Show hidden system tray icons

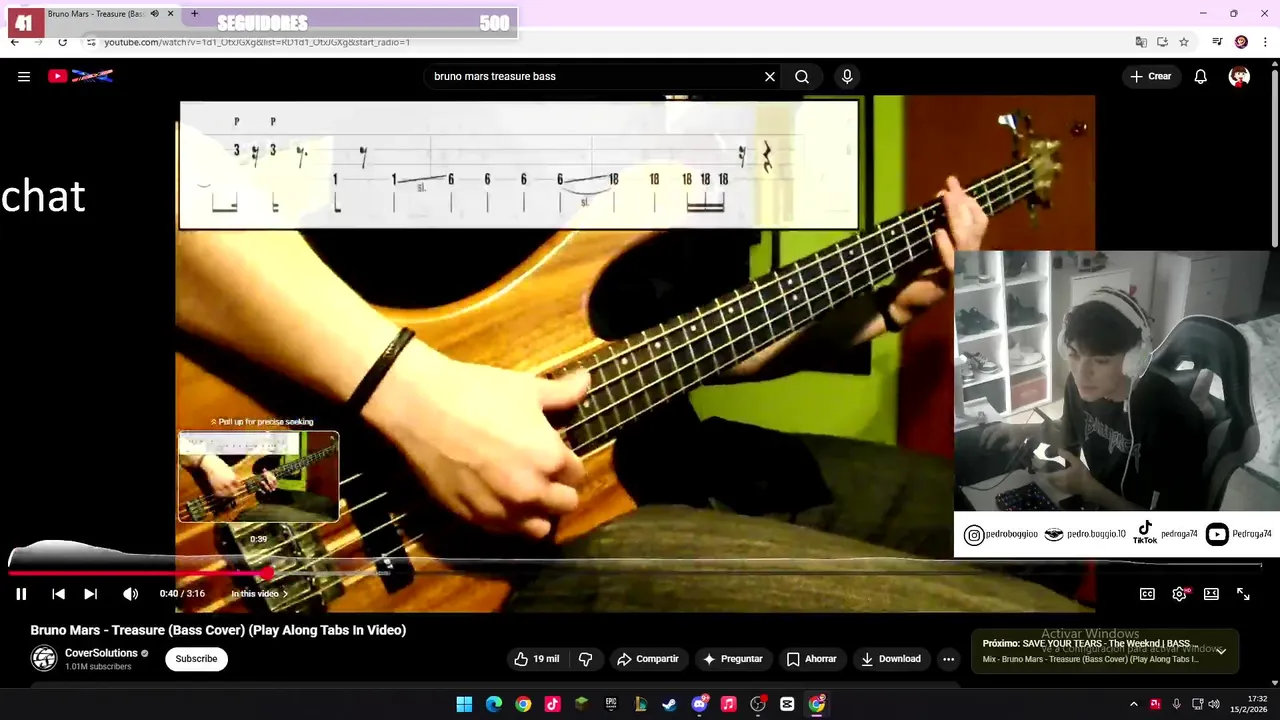(1133, 704)
